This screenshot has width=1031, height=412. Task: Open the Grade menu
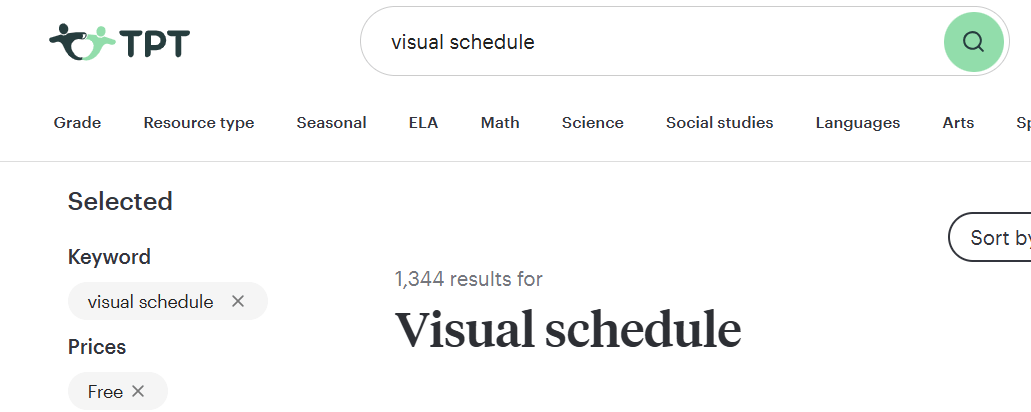(77, 123)
